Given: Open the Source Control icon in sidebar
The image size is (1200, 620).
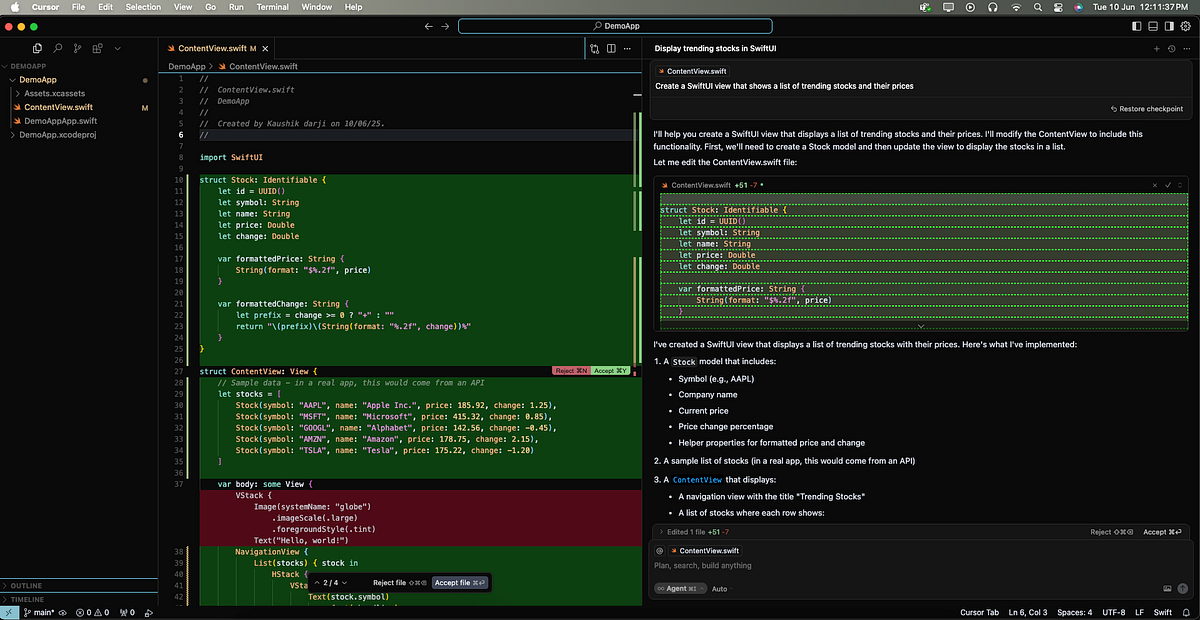Looking at the screenshot, I should pyautogui.click(x=78, y=48).
